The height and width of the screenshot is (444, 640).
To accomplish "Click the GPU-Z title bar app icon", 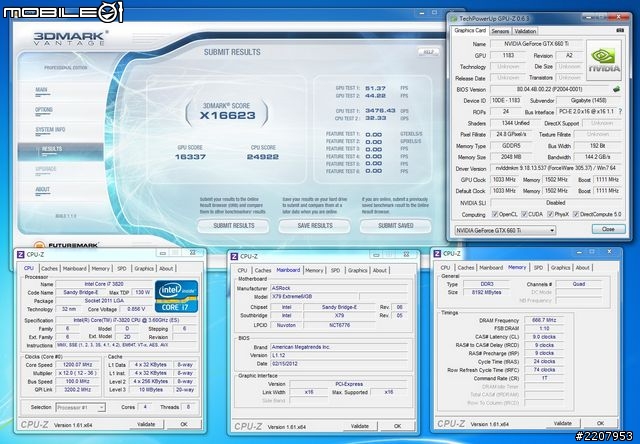I will click(x=453, y=18).
